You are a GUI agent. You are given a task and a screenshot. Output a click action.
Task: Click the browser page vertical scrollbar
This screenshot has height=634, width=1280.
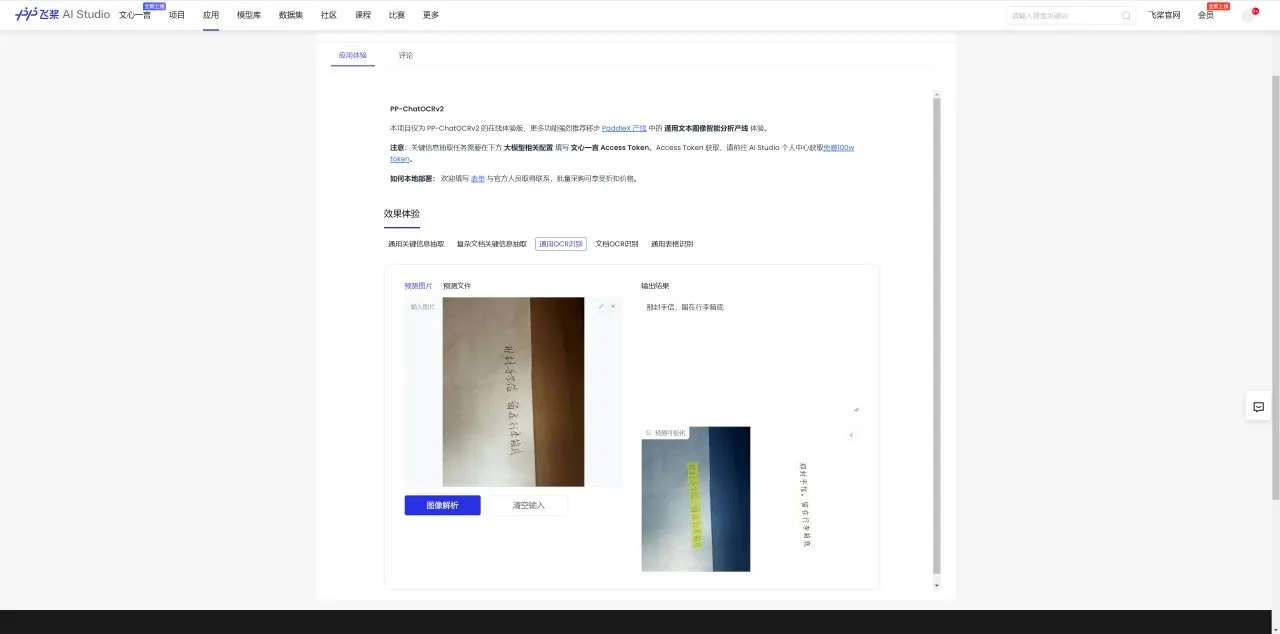[1275, 287]
